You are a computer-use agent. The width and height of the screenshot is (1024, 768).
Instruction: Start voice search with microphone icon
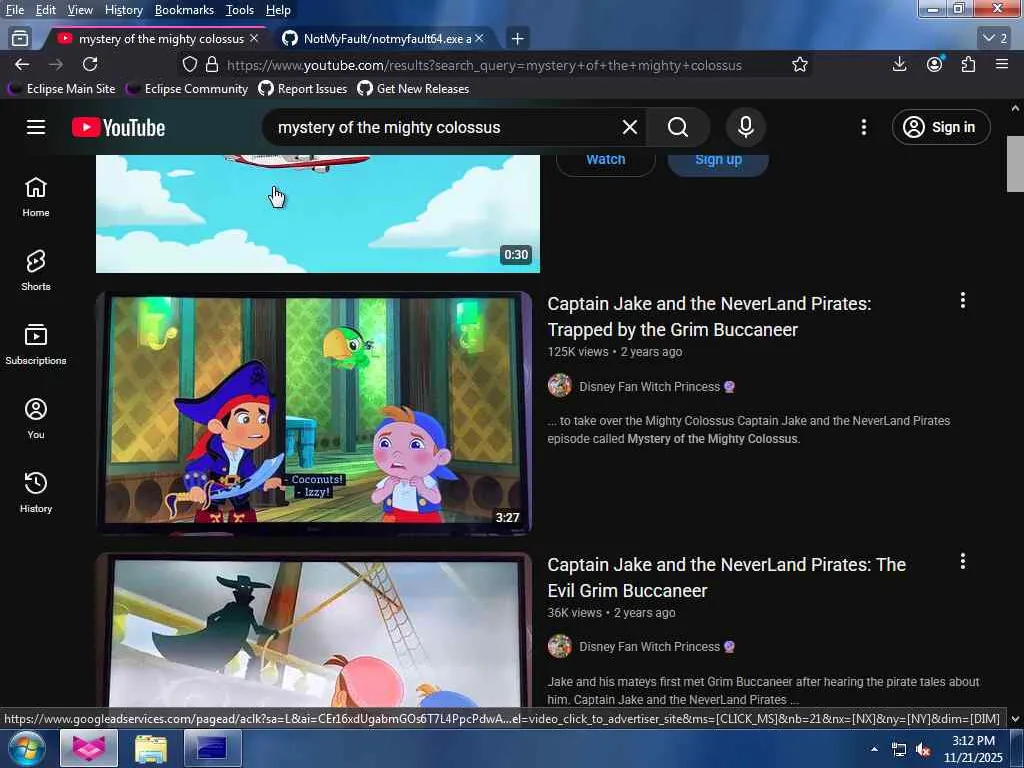click(x=746, y=127)
